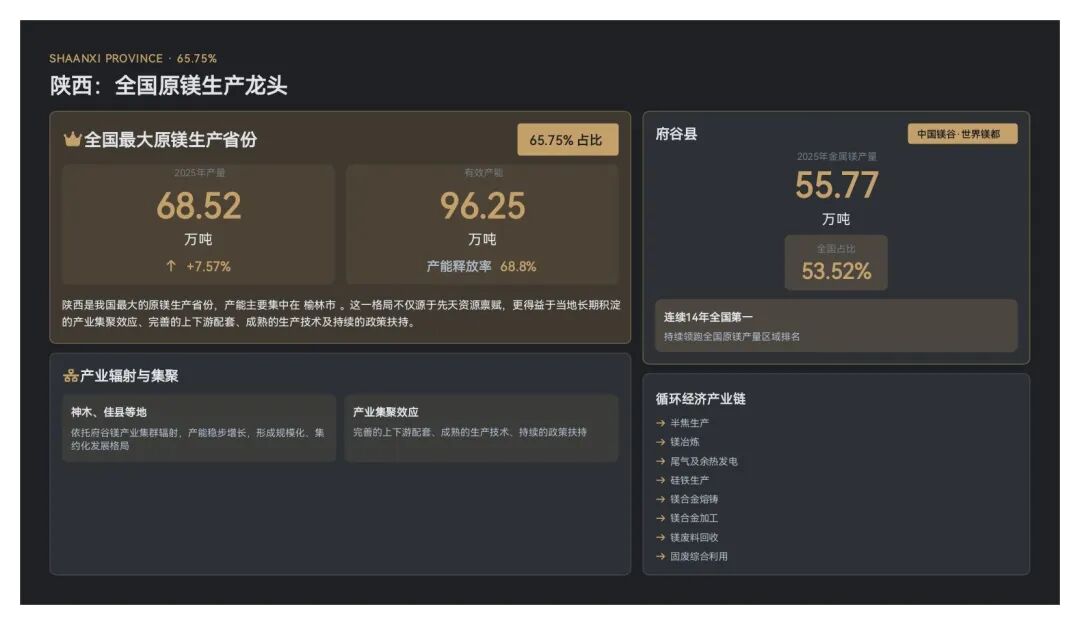
Task: Select the arrow icon before 镁合金熔铸
Action: click(659, 499)
